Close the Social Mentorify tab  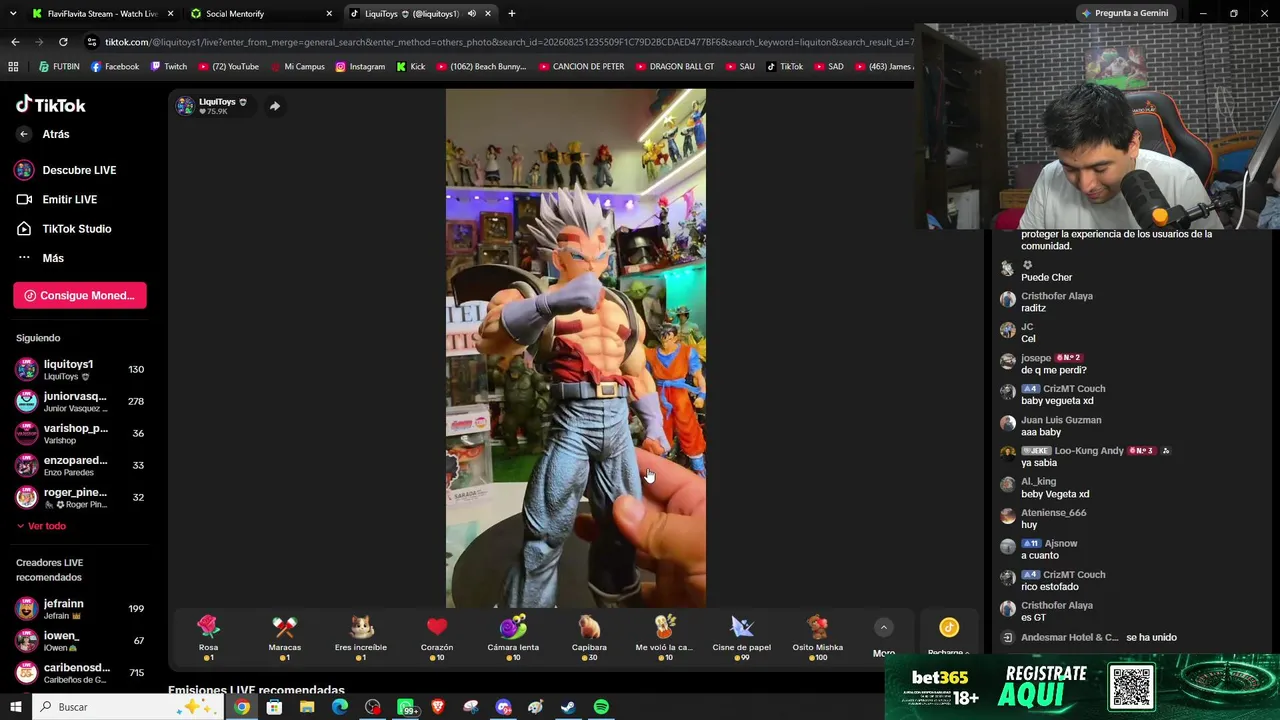tap(329, 14)
